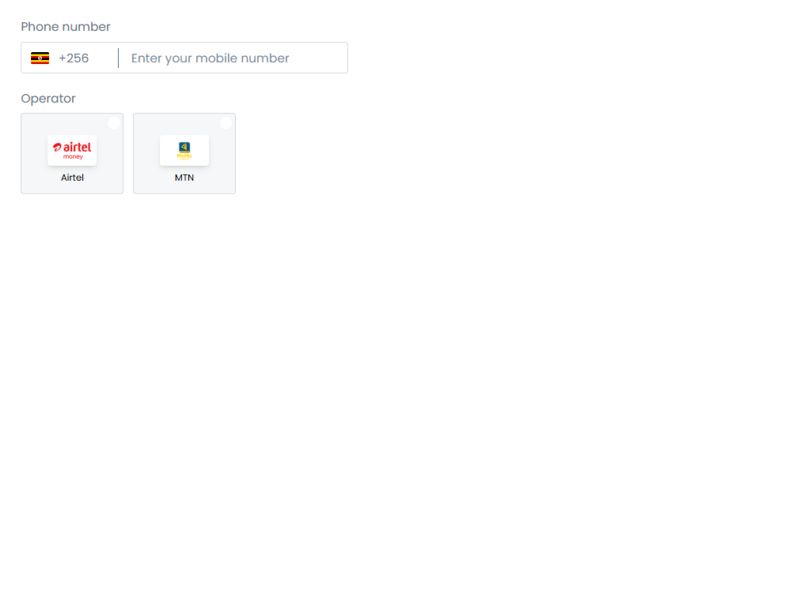Viewport: 800px width, 600px height.
Task: Click the "Operator" section label
Action: coord(48,98)
